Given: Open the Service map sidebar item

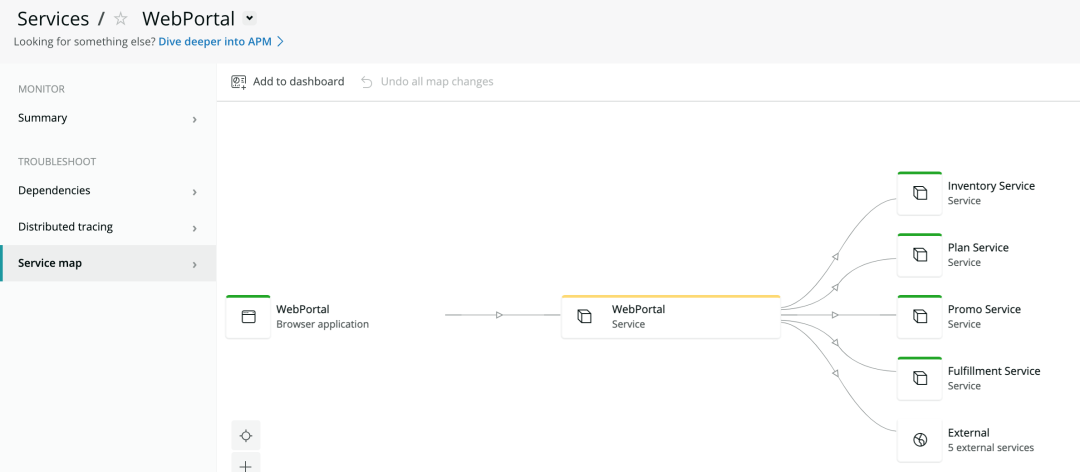Looking at the screenshot, I should click(50, 263).
